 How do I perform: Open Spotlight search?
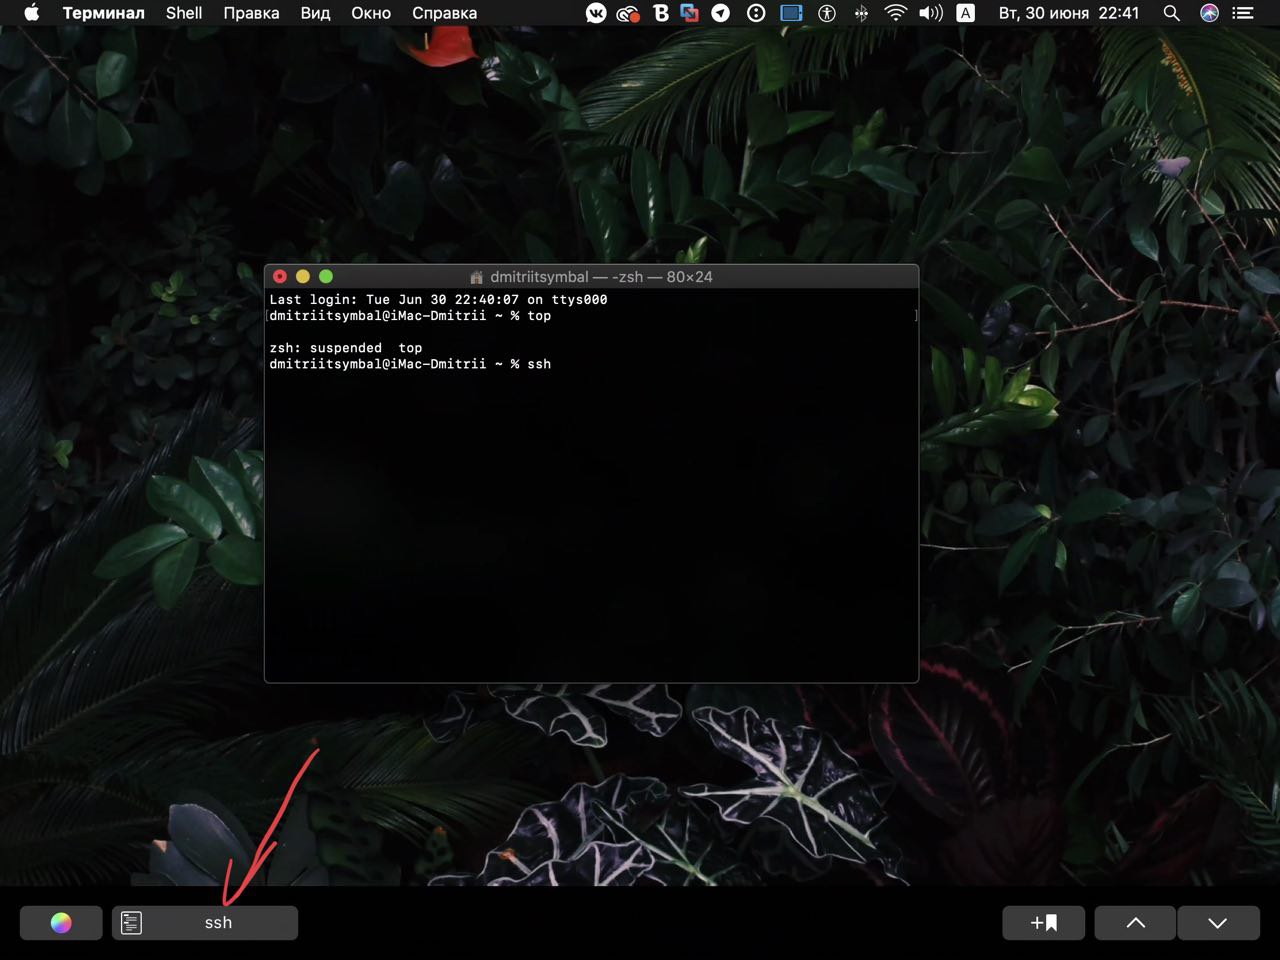[1172, 13]
